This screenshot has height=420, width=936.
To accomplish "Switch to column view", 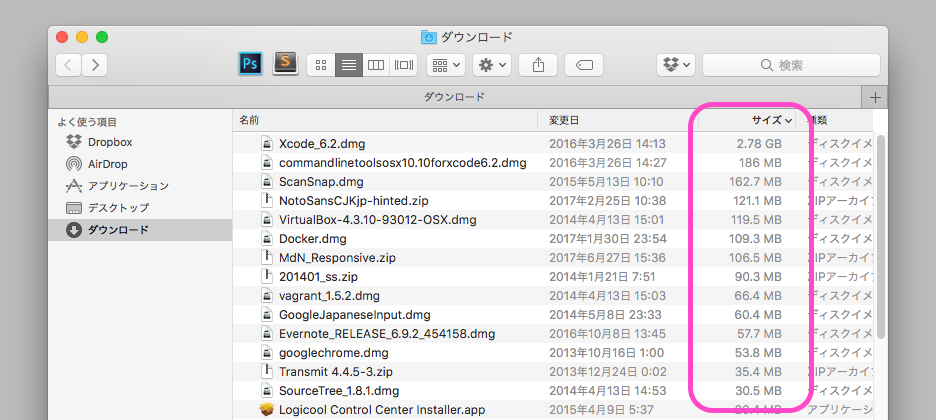I will (x=376, y=65).
